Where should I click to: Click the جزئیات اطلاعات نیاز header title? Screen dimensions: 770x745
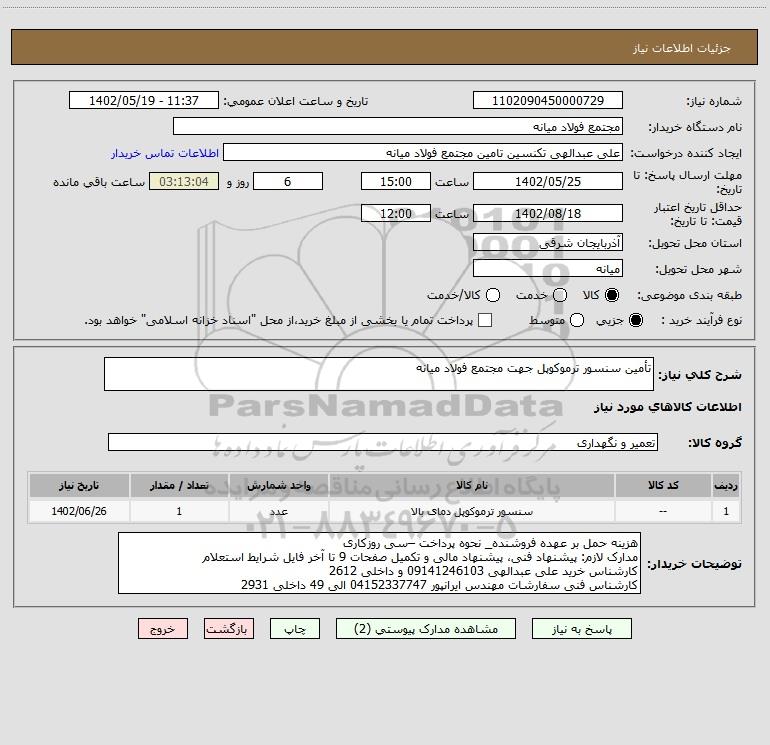click(x=682, y=48)
